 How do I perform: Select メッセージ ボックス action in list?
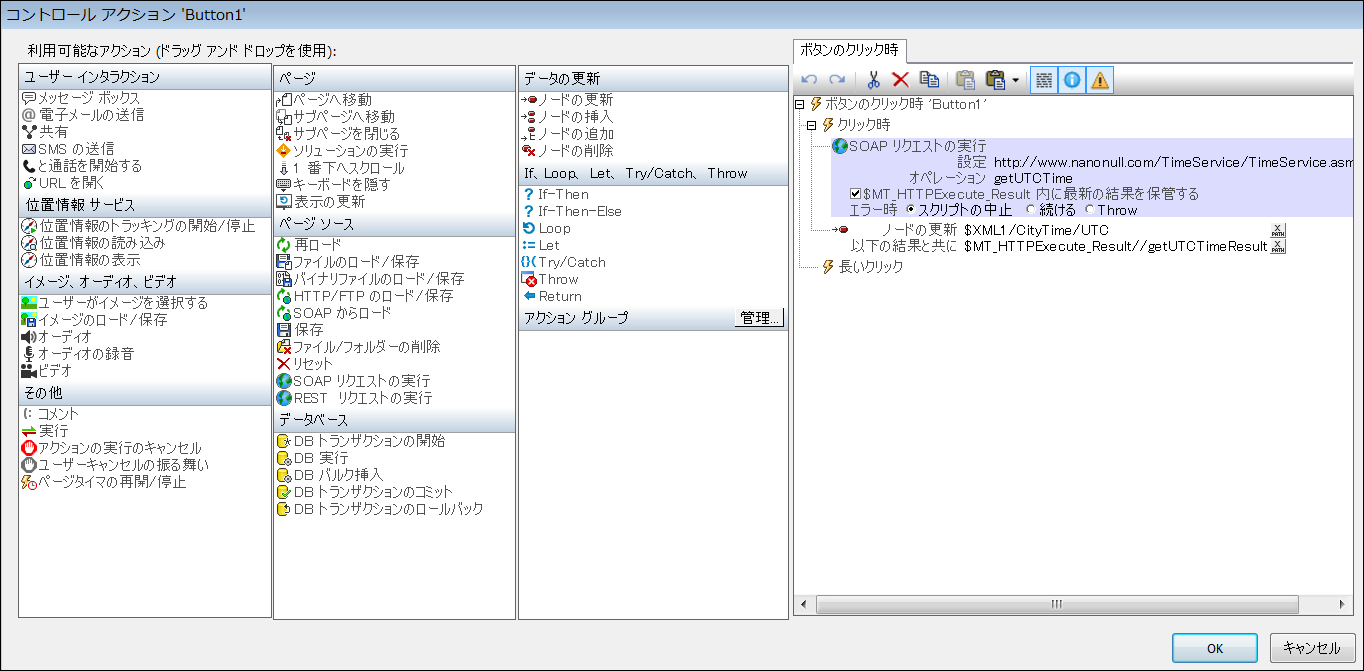(x=88, y=99)
